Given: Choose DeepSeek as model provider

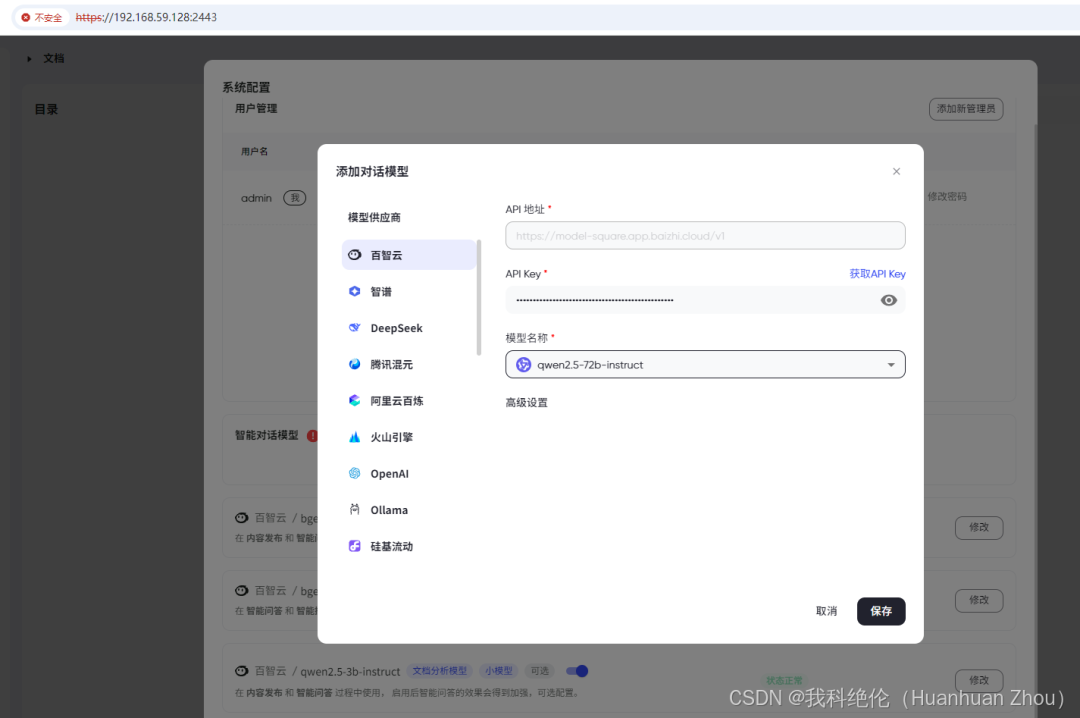Looking at the screenshot, I should [x=408, y=328].
